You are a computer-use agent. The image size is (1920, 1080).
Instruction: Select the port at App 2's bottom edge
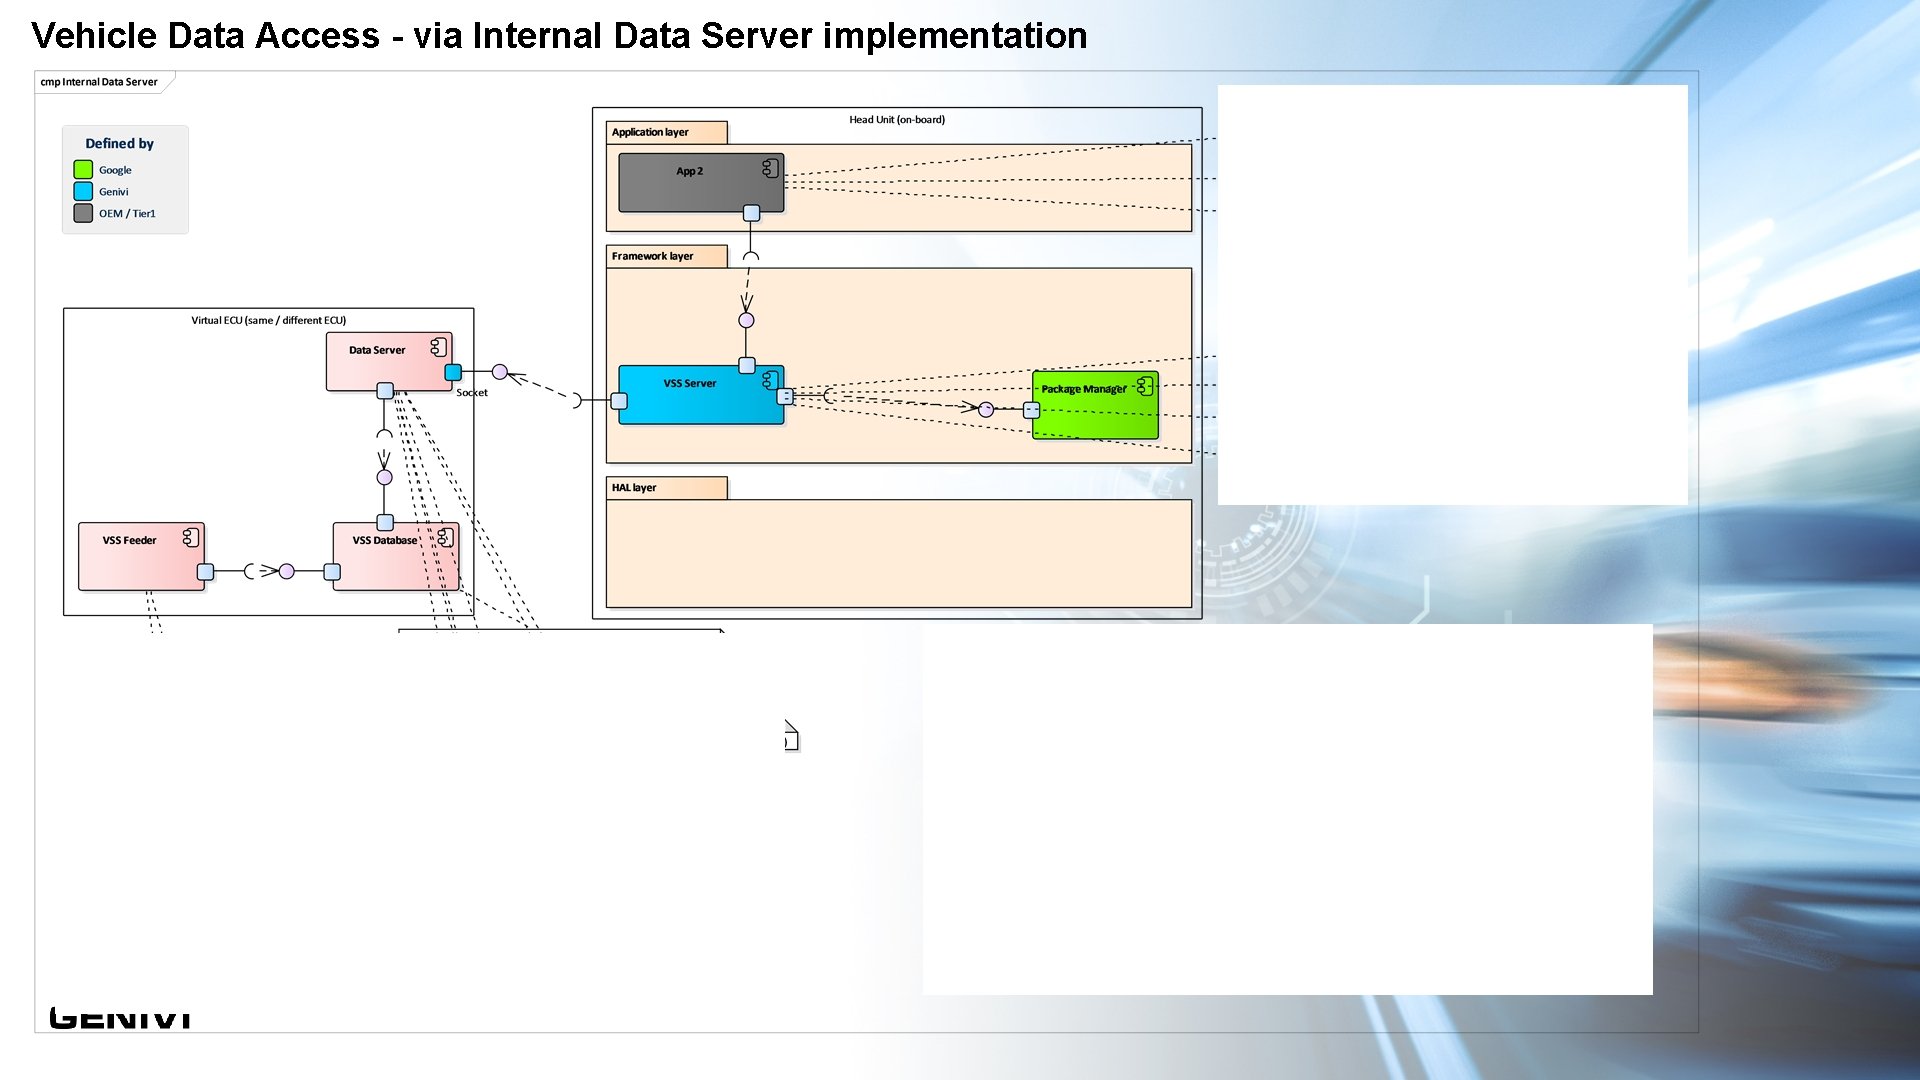(751, 213)
